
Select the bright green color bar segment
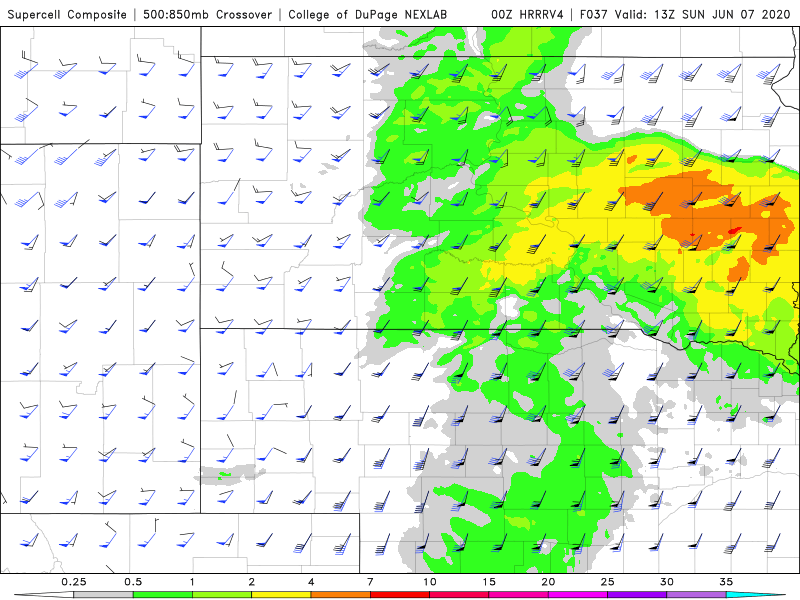163,595
